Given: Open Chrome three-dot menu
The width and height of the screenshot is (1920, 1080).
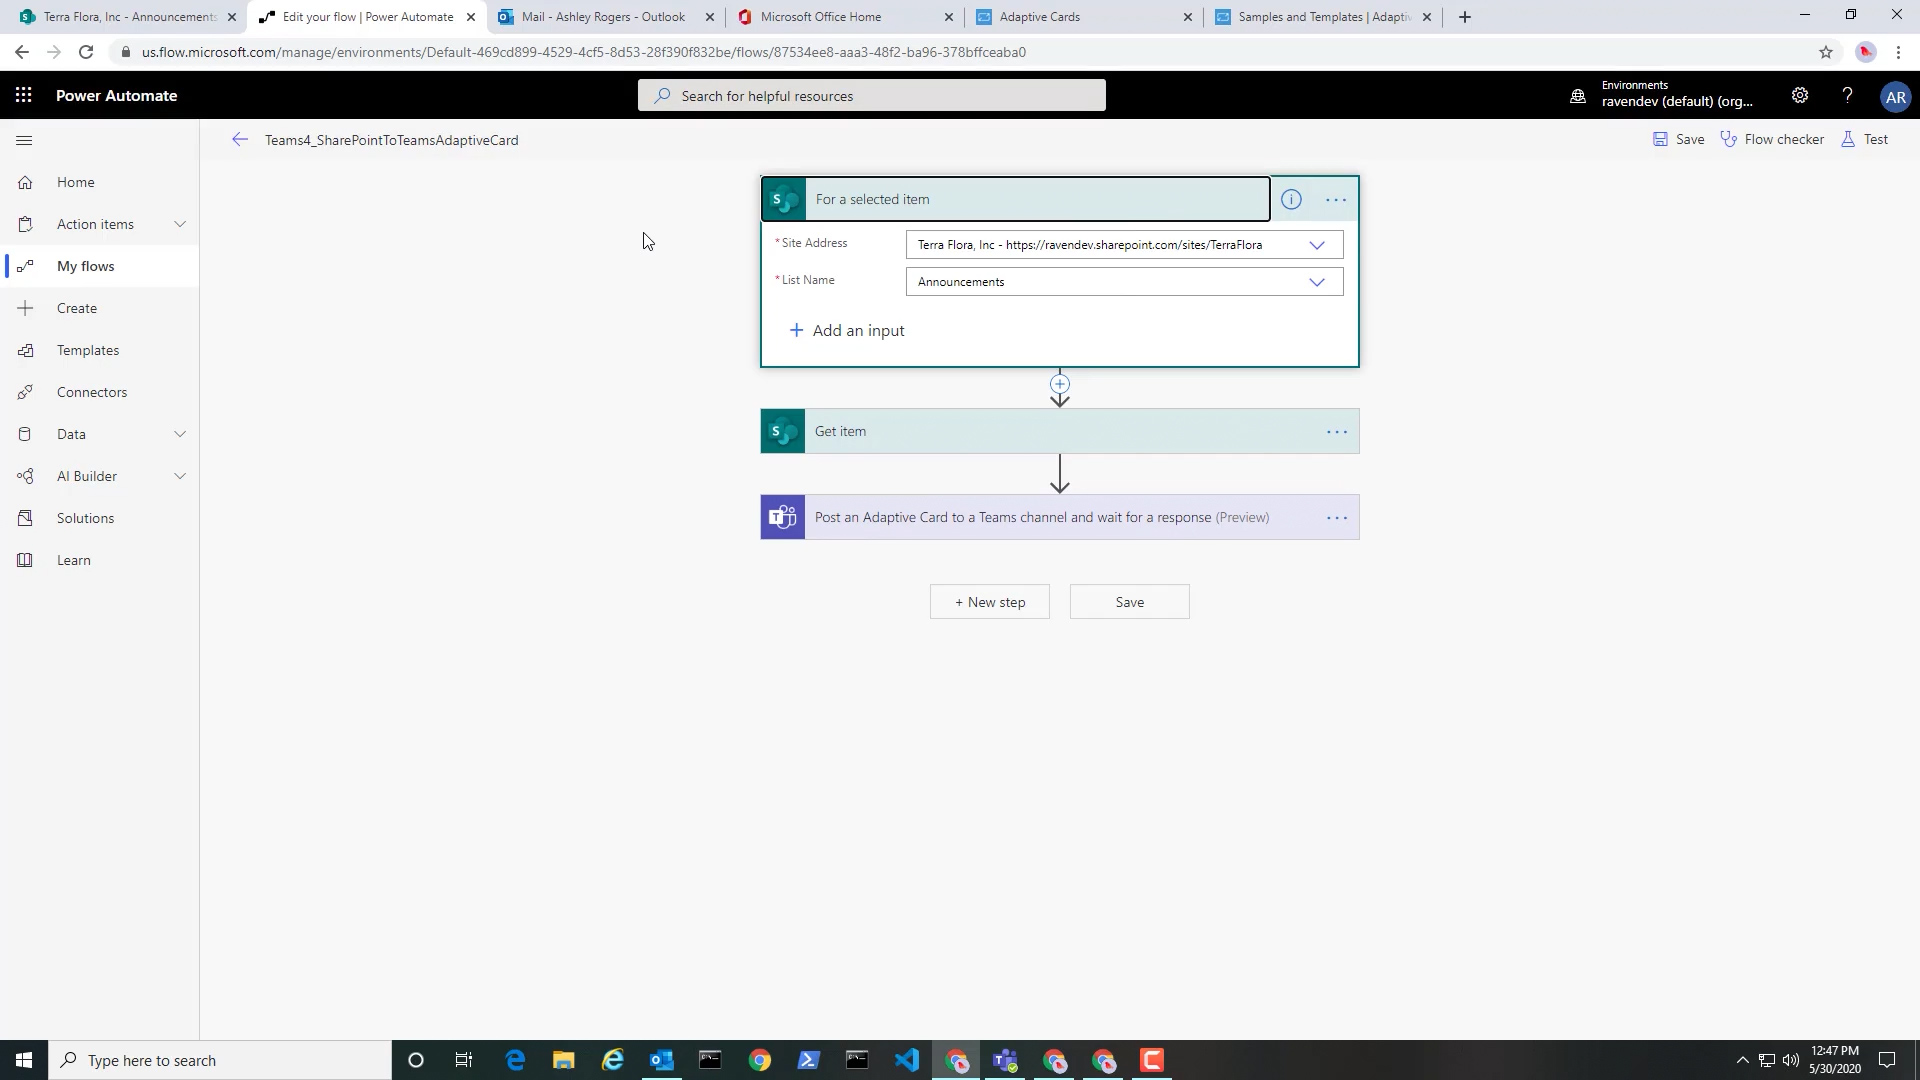Looking at the screenshot, I should [x=1898, y=52].
